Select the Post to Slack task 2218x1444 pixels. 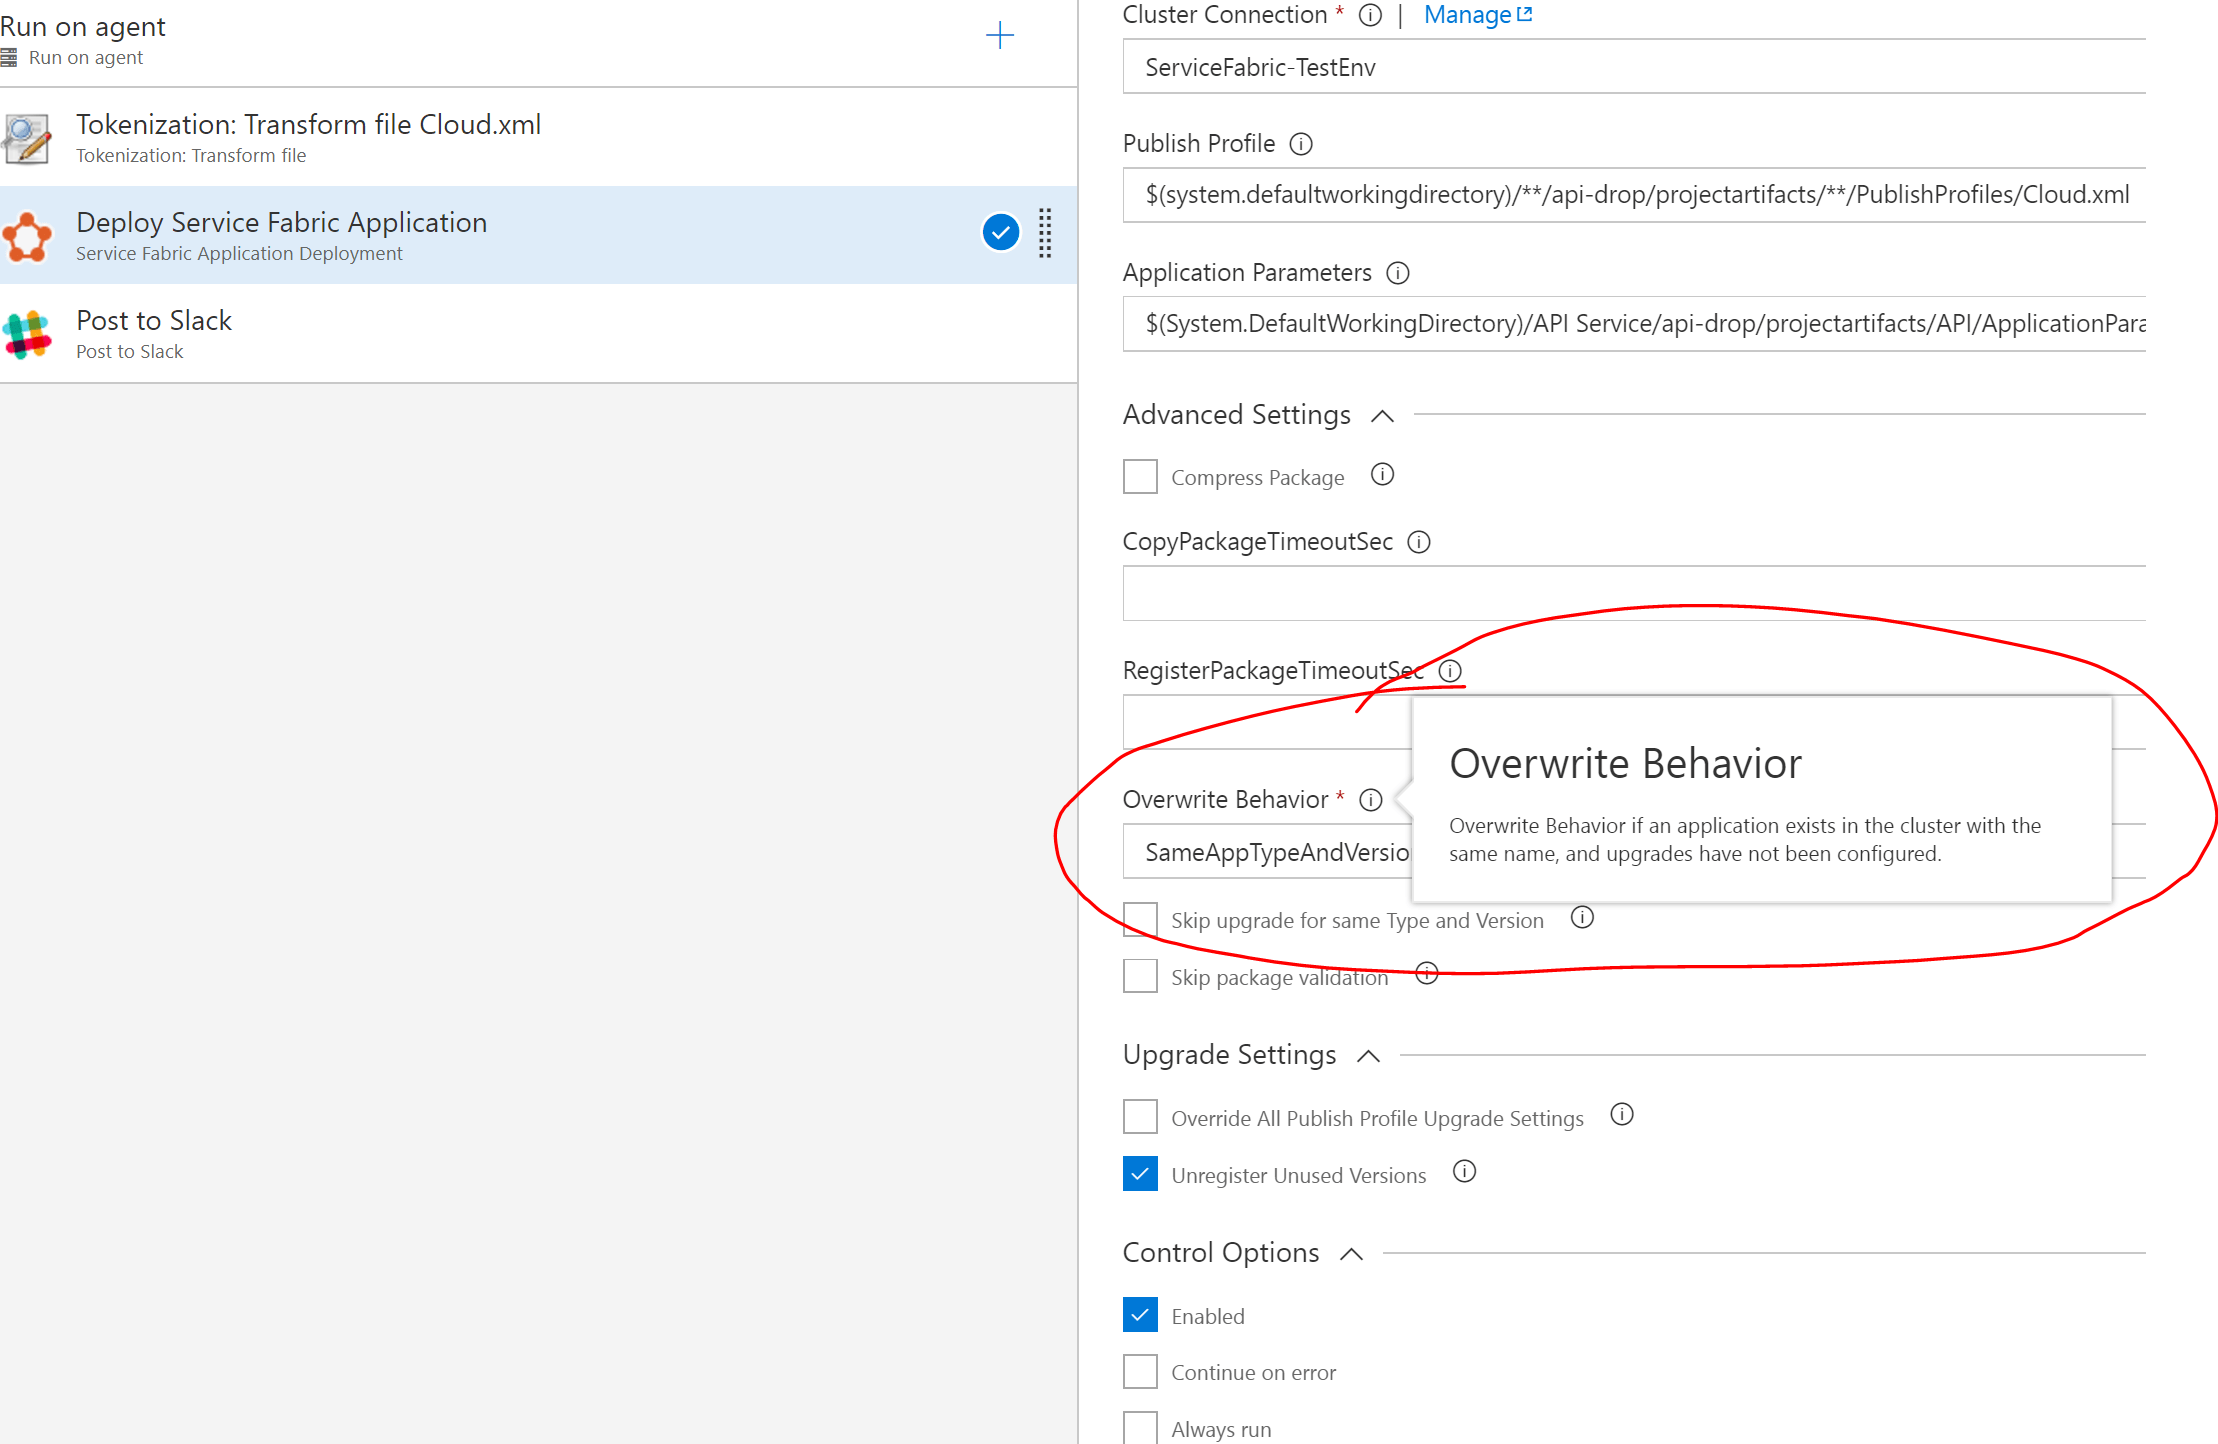400,333
